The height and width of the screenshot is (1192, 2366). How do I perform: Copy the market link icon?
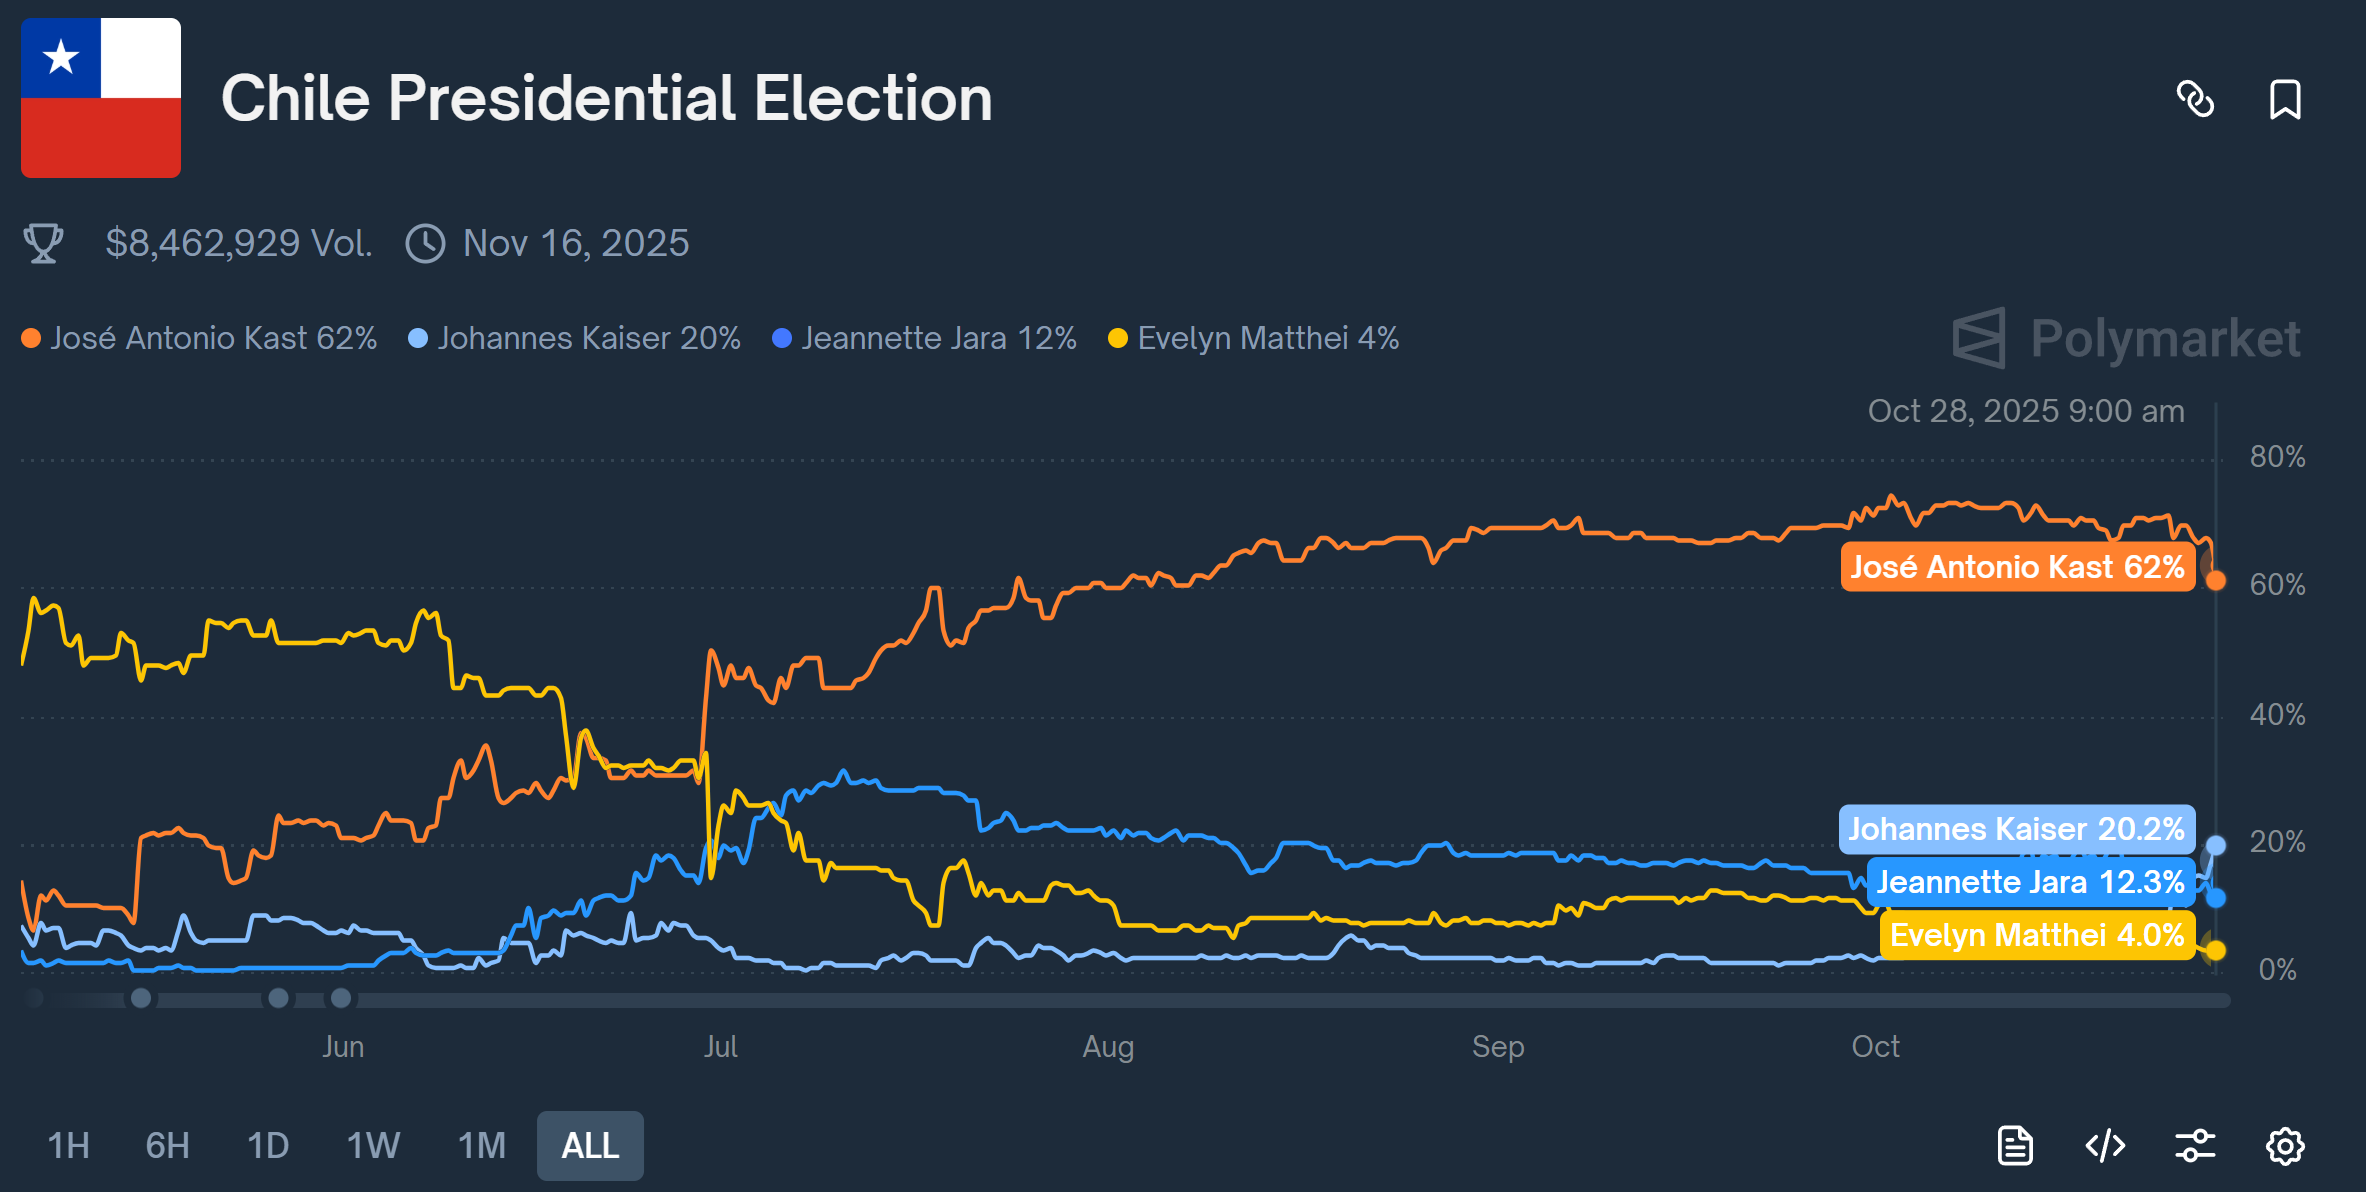(2195, 99)
